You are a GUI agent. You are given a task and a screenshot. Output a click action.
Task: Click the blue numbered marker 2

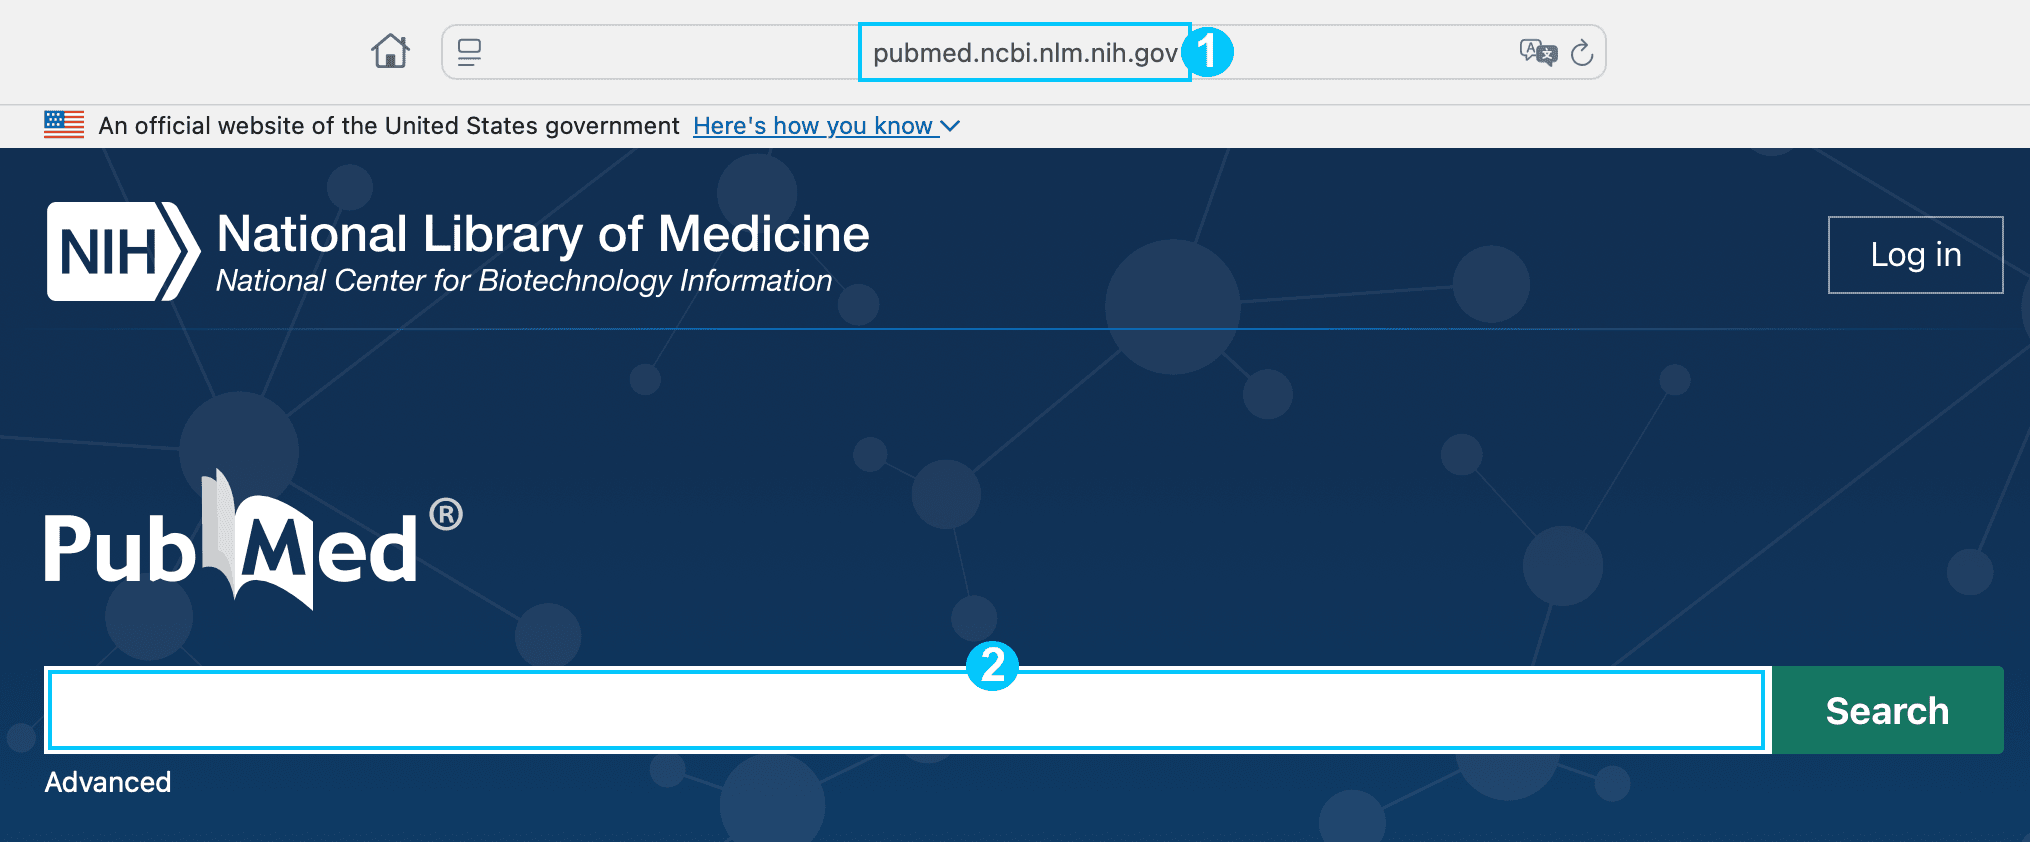coord(992,666)
